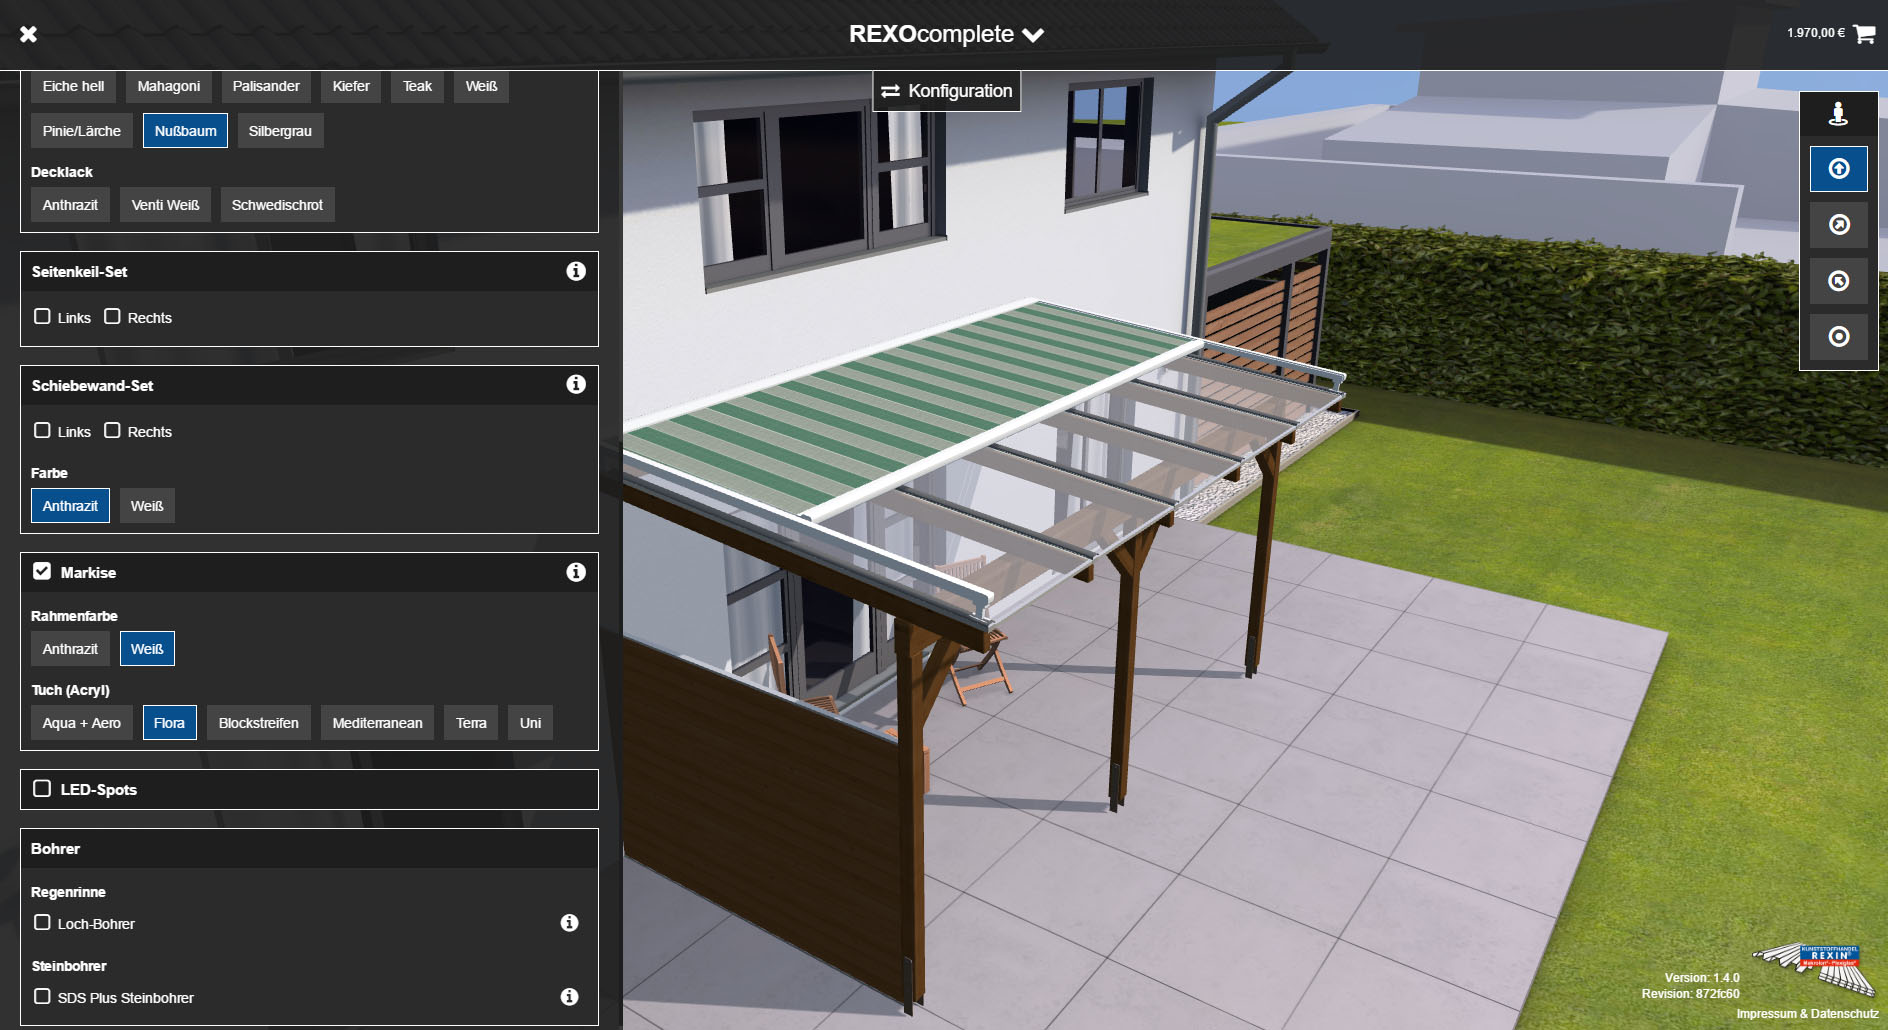Select Anthrazit Rahmenfarbe for Markise

pyautogui.click(x=70, y=649)
